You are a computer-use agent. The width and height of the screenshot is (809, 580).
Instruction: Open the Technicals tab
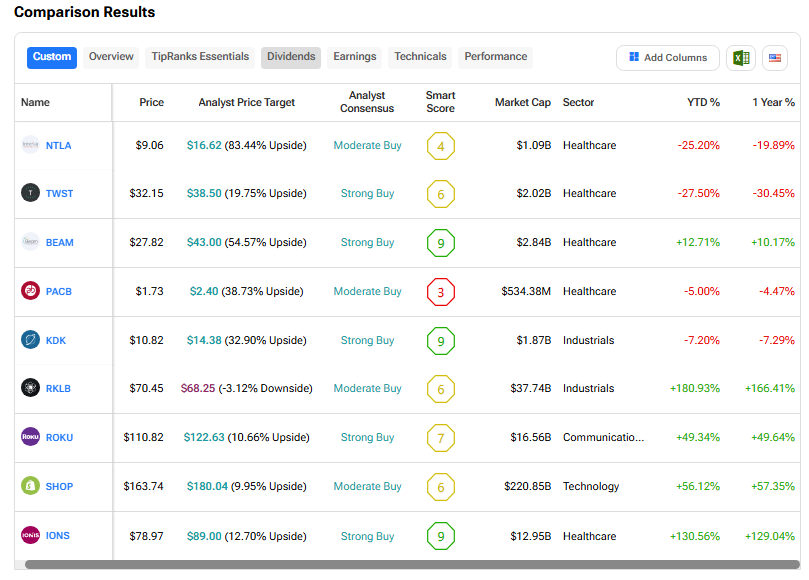[x=420, y=57]
